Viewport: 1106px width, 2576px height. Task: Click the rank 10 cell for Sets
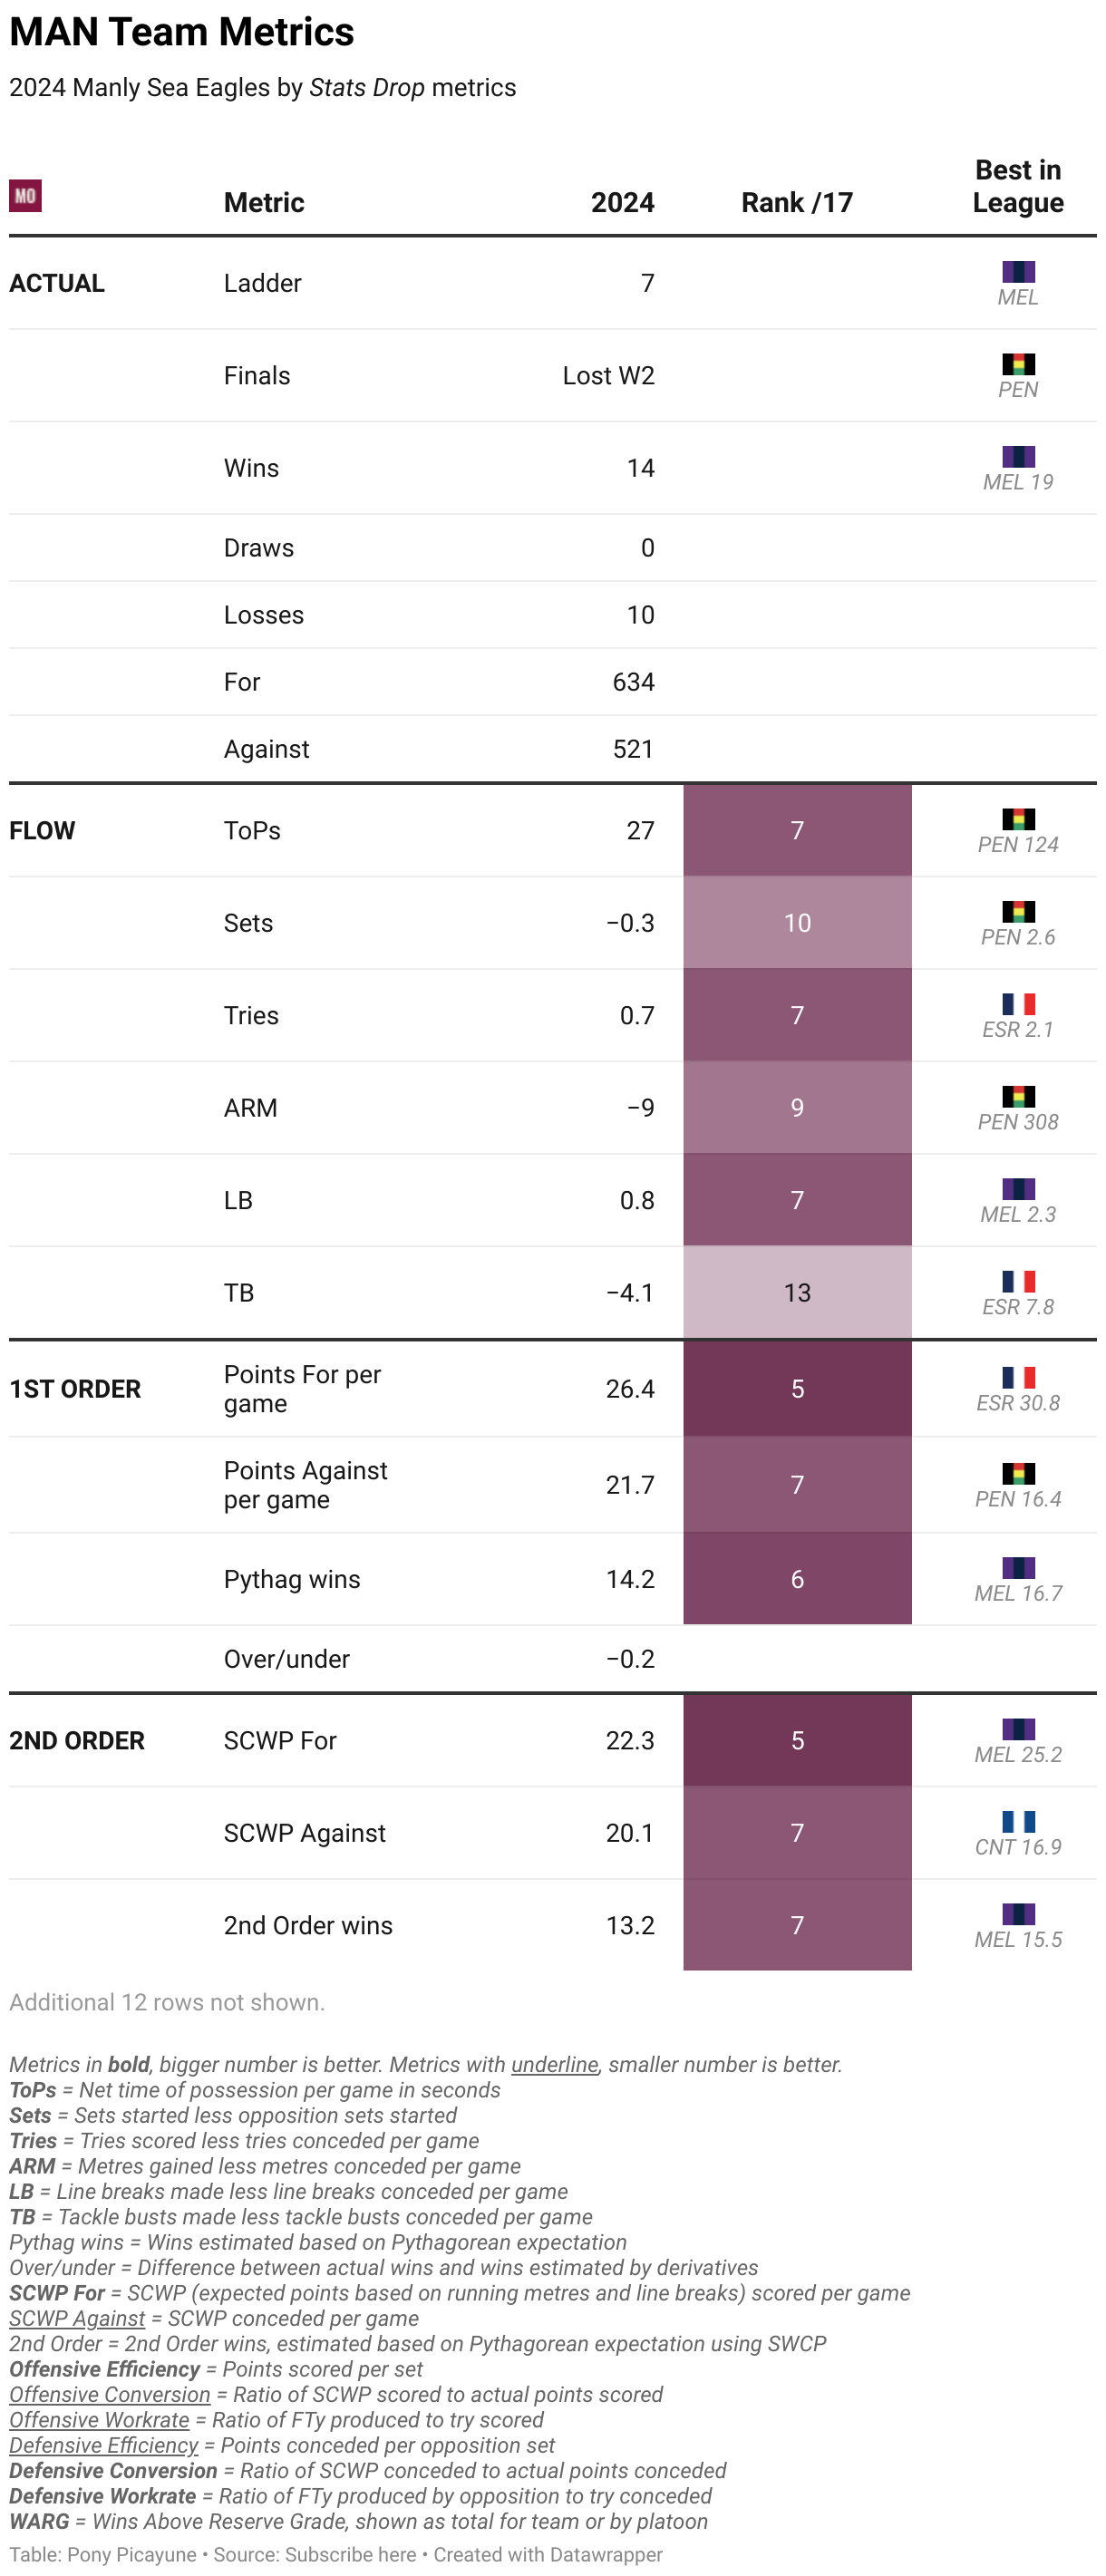[x=797, y=923]
